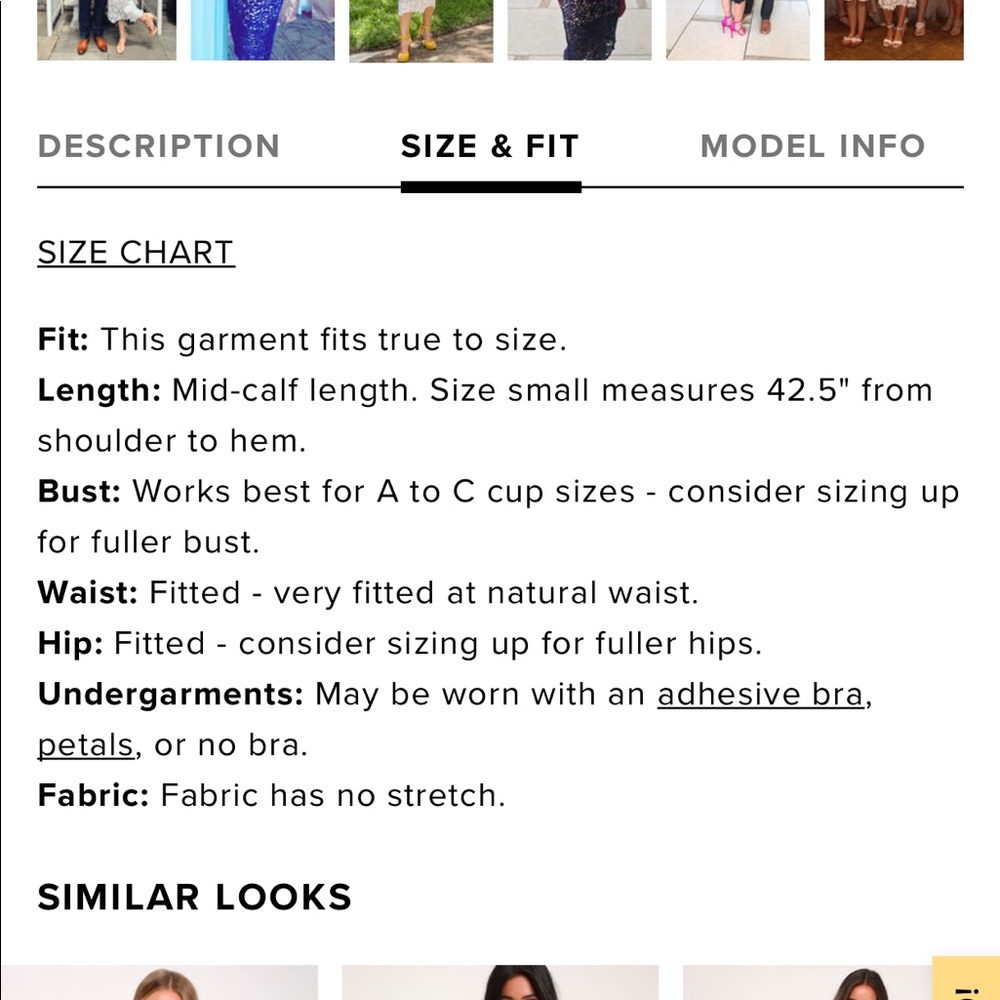View photo with brown shoes and white skirt
Screen dimensions: 1000x1000
pos(107,30)
